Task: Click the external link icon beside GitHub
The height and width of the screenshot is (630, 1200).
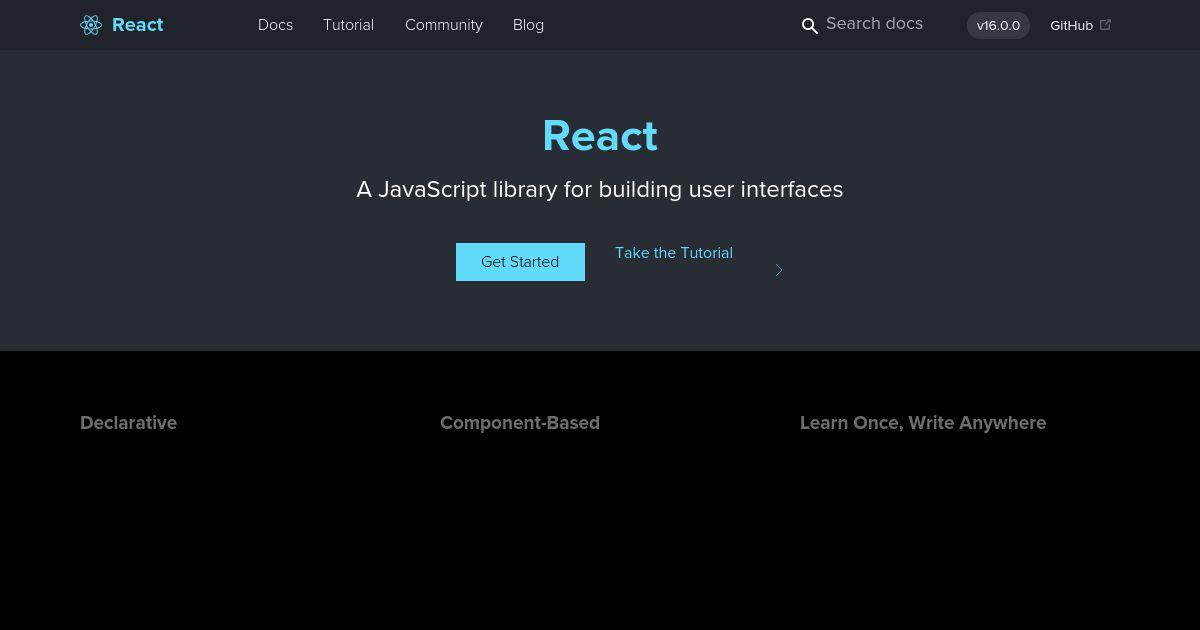Action: click(x=1105, y=25)
